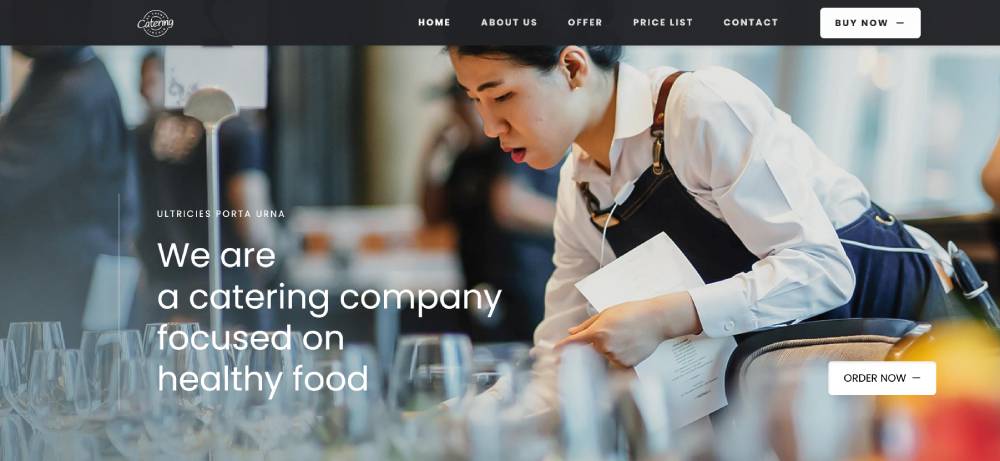Click the 'a catering company' headline line
Viewport: 1000px width, 461px height.
pos(329,297)
